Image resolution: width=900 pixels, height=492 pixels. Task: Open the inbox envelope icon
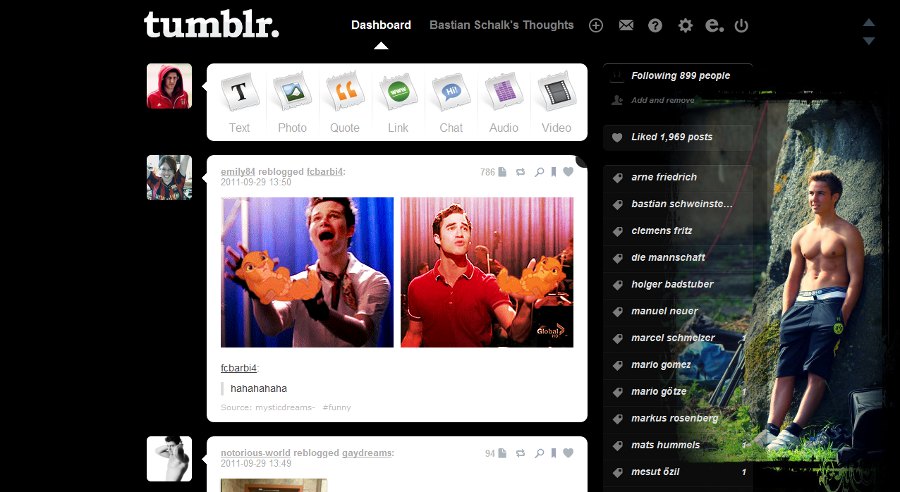[x=626, y=25]
